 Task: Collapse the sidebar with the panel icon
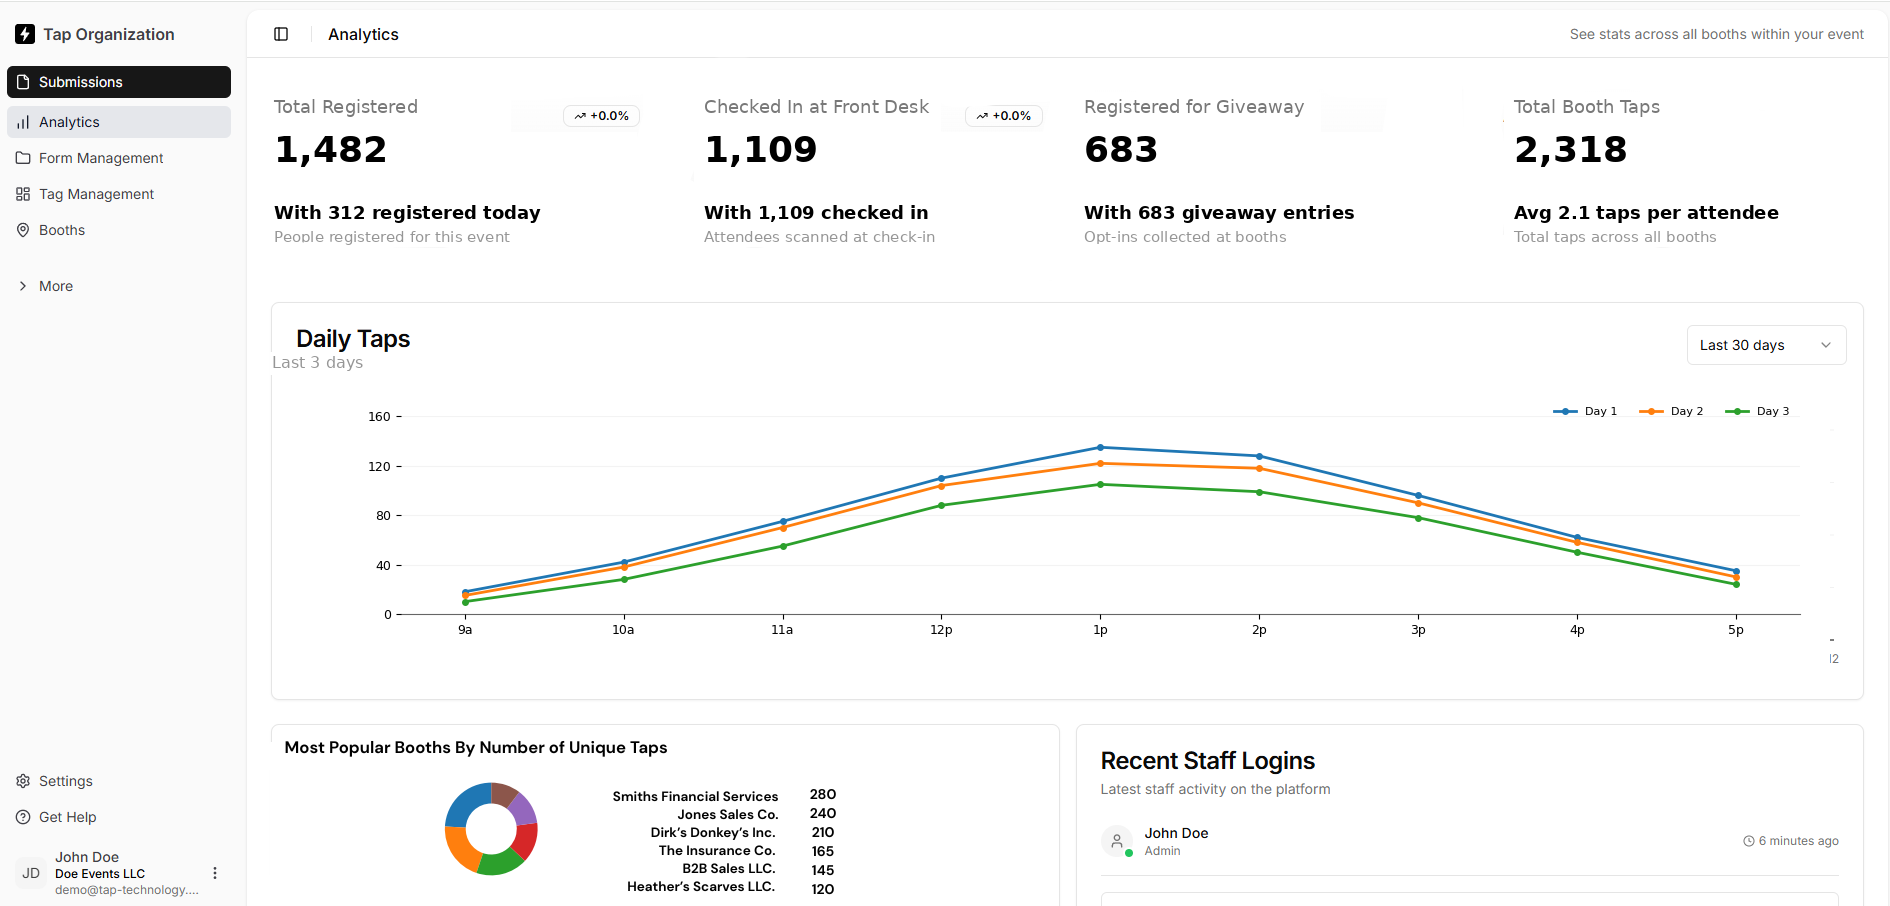[281, 33]
